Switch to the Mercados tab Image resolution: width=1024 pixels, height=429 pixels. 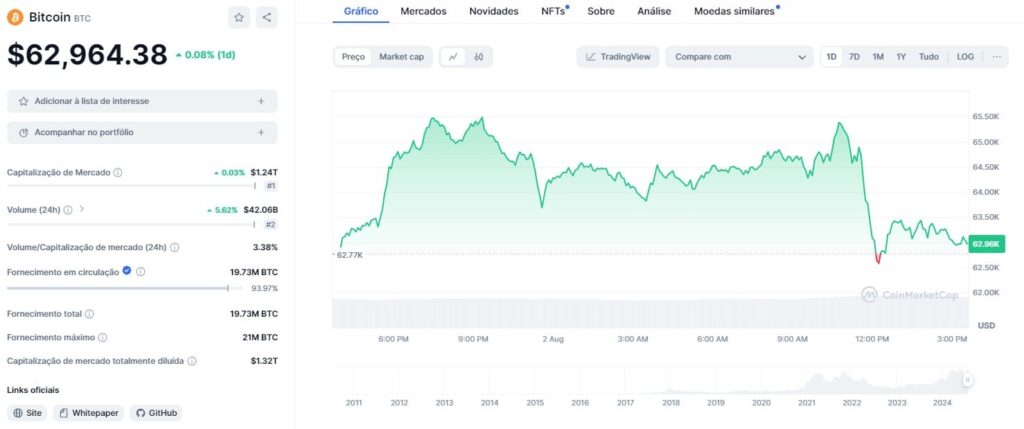[x=423, y=11]
